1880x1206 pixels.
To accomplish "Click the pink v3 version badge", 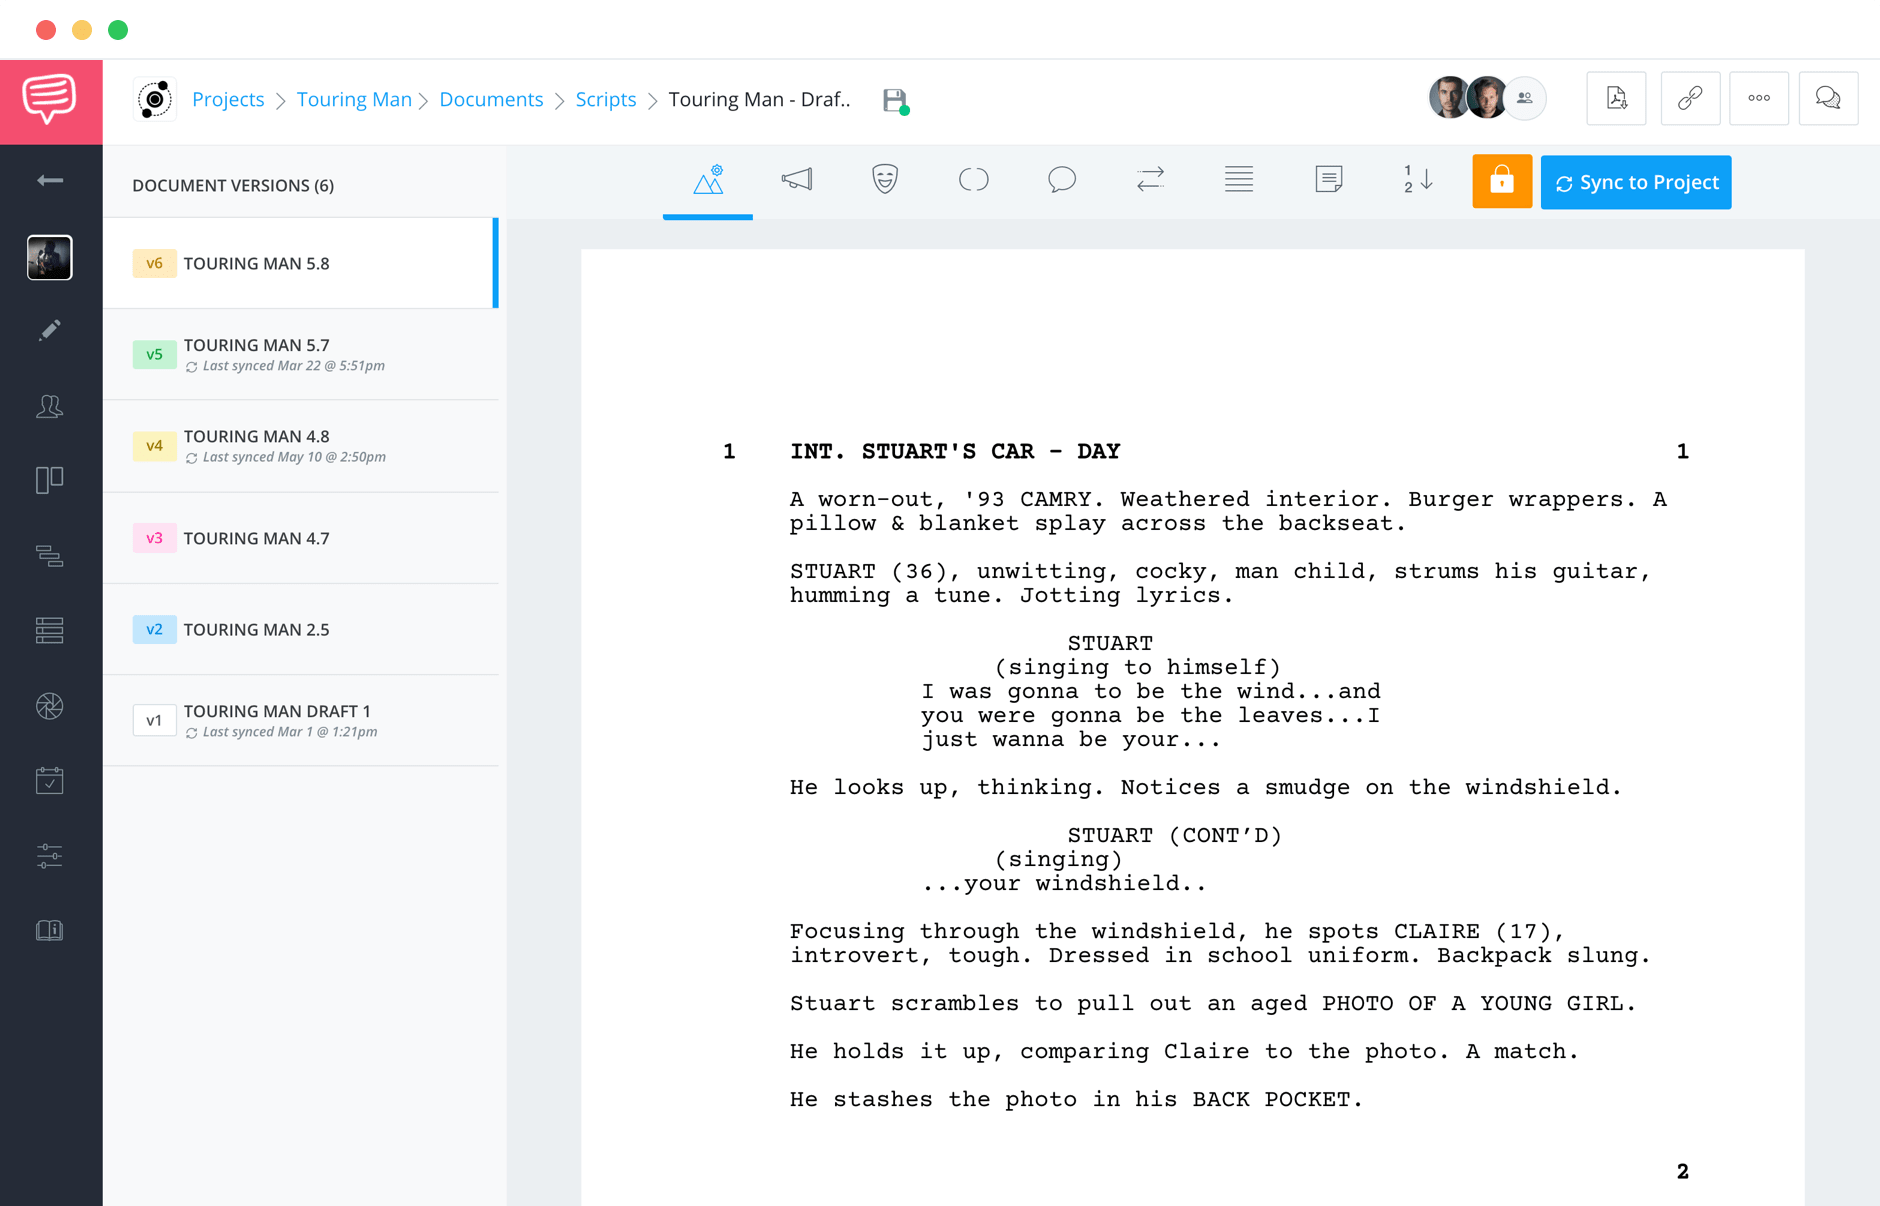I will pos(154,538).
